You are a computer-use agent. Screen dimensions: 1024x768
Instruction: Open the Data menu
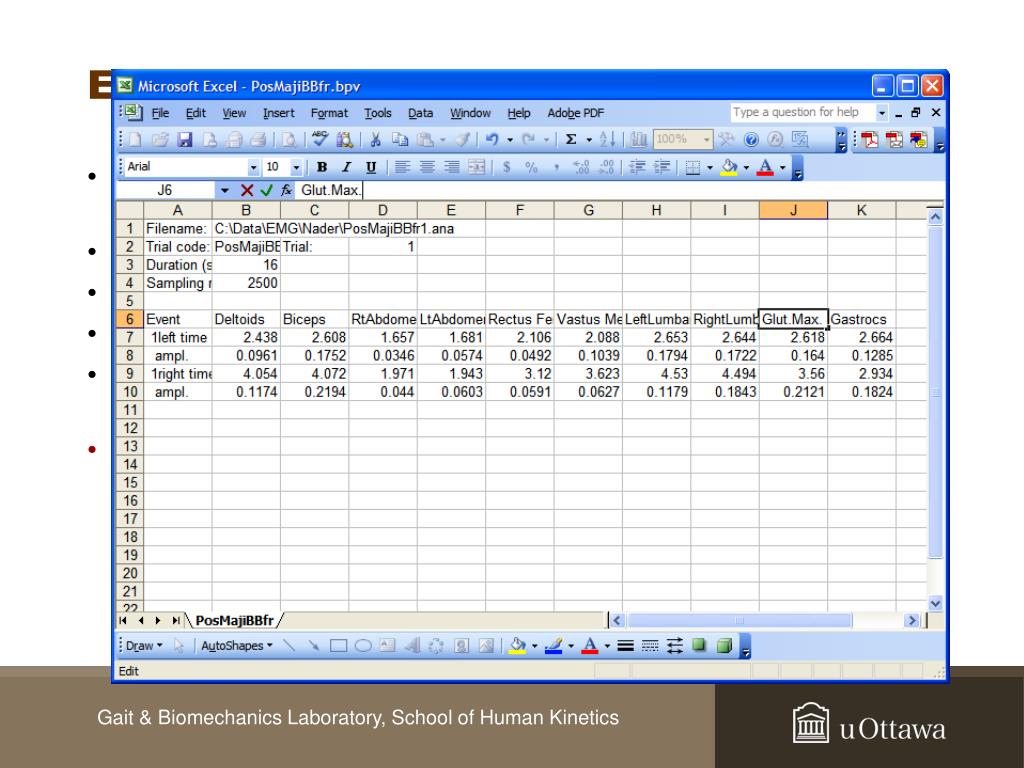coord(420,113)
